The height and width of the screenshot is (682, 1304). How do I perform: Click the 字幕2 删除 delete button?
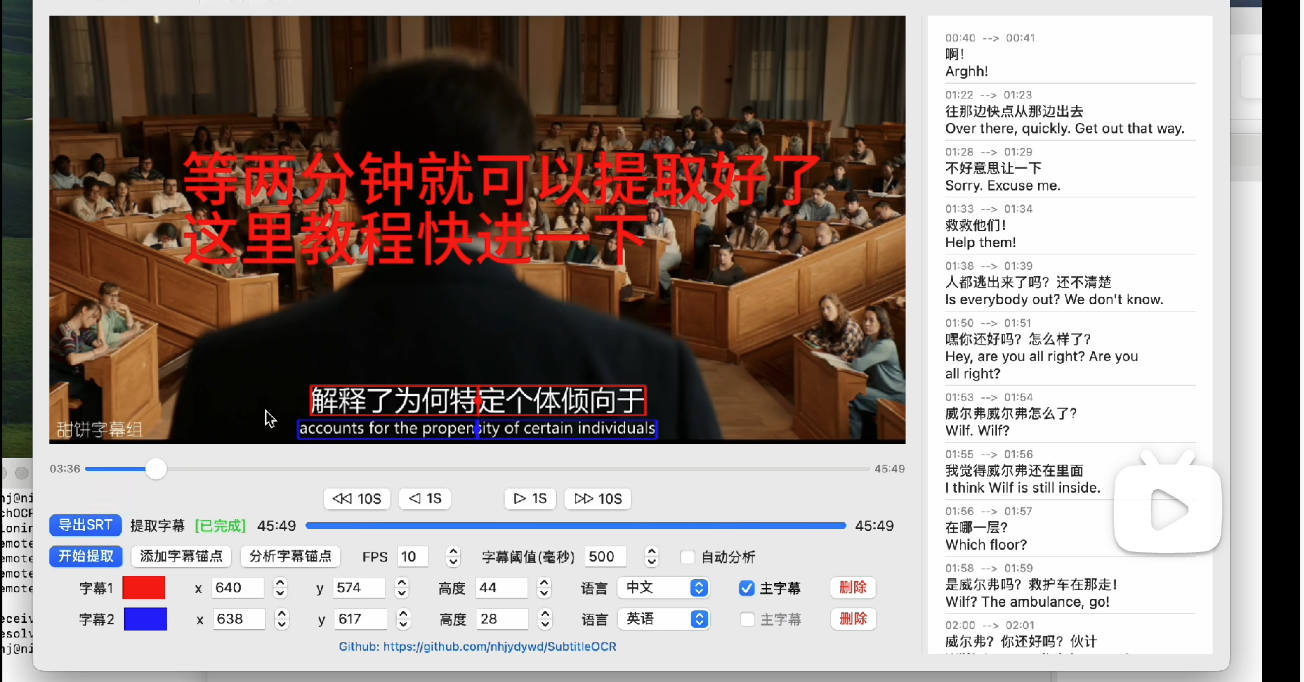click(x=853, y=619)
